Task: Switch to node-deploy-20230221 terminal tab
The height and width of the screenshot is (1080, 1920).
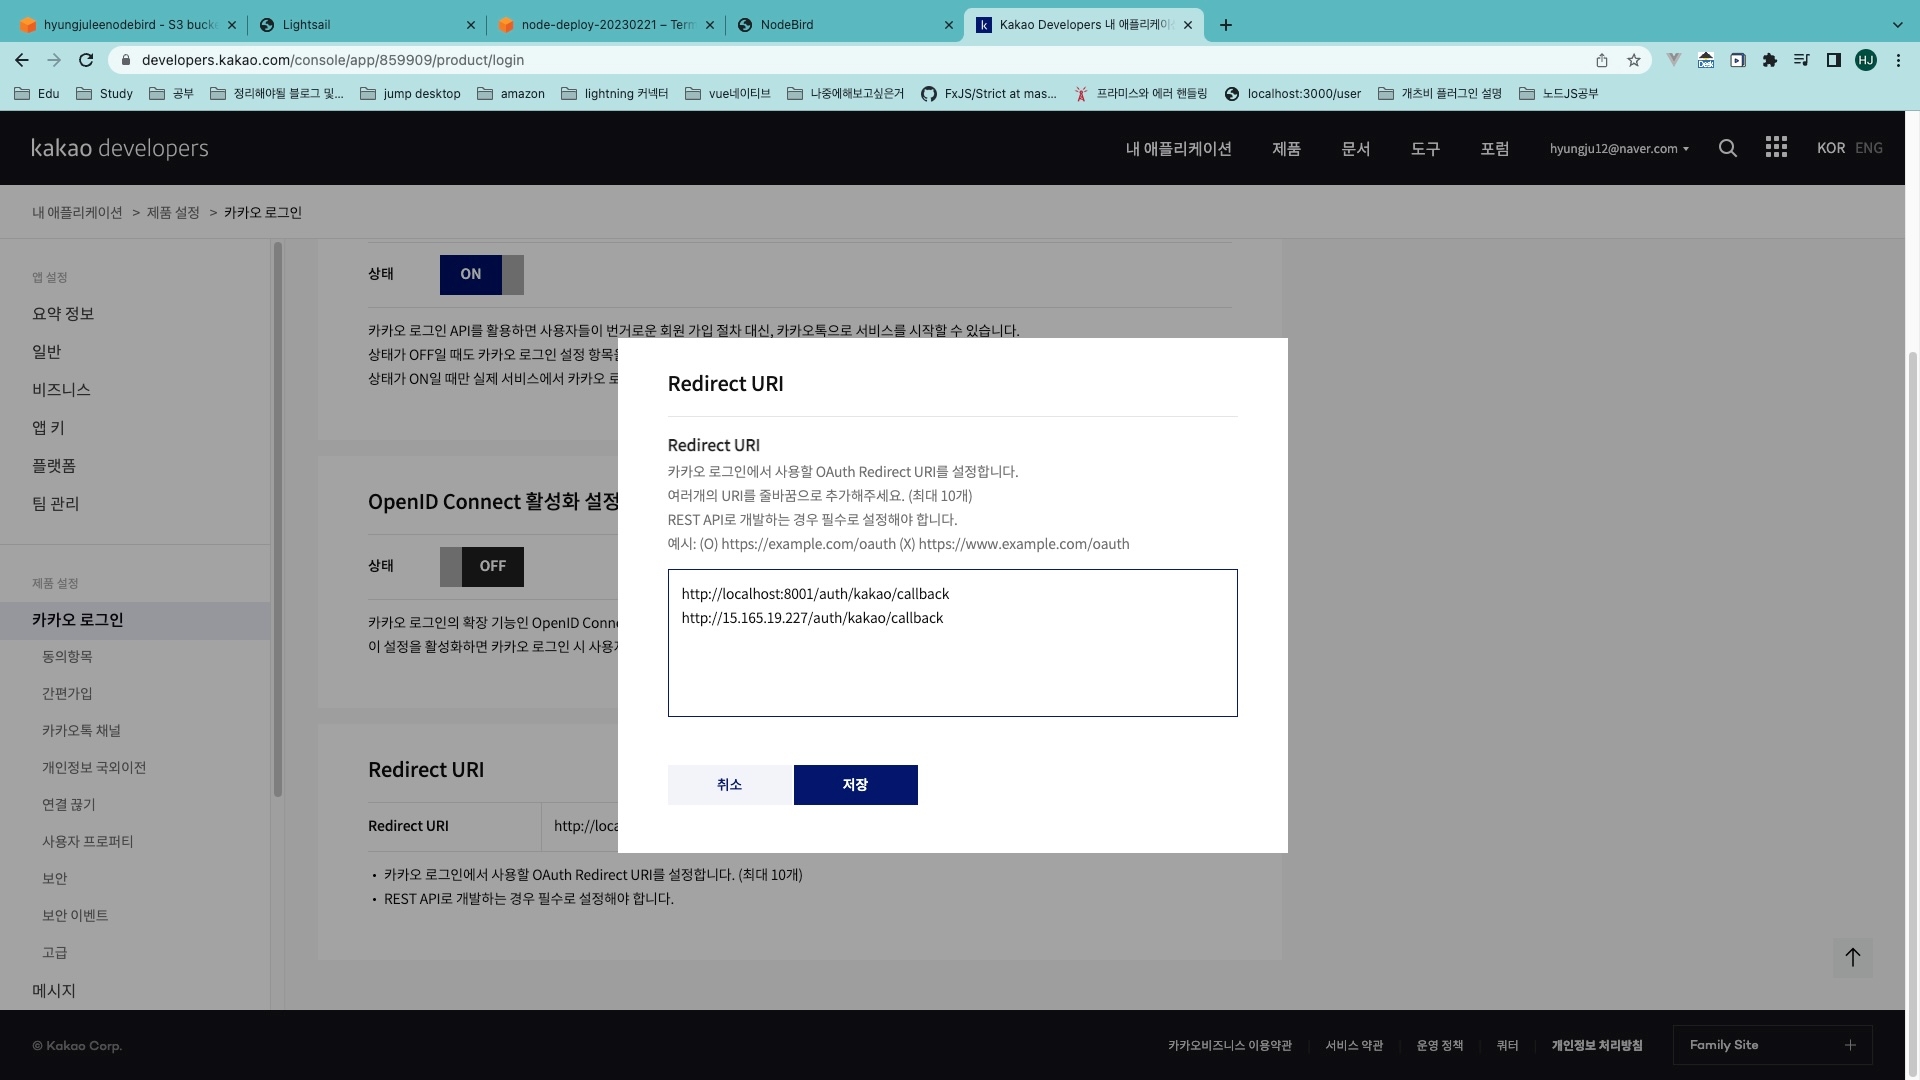Action: (x=604, y=25)
